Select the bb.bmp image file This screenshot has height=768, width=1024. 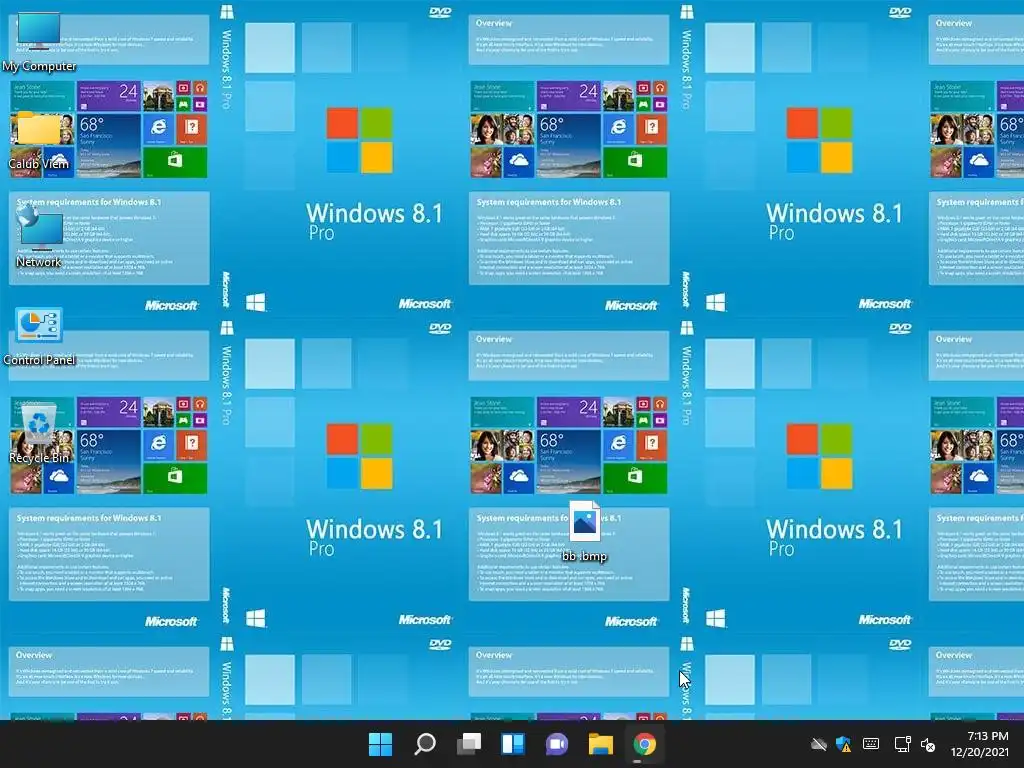click(x=584, y=532)
